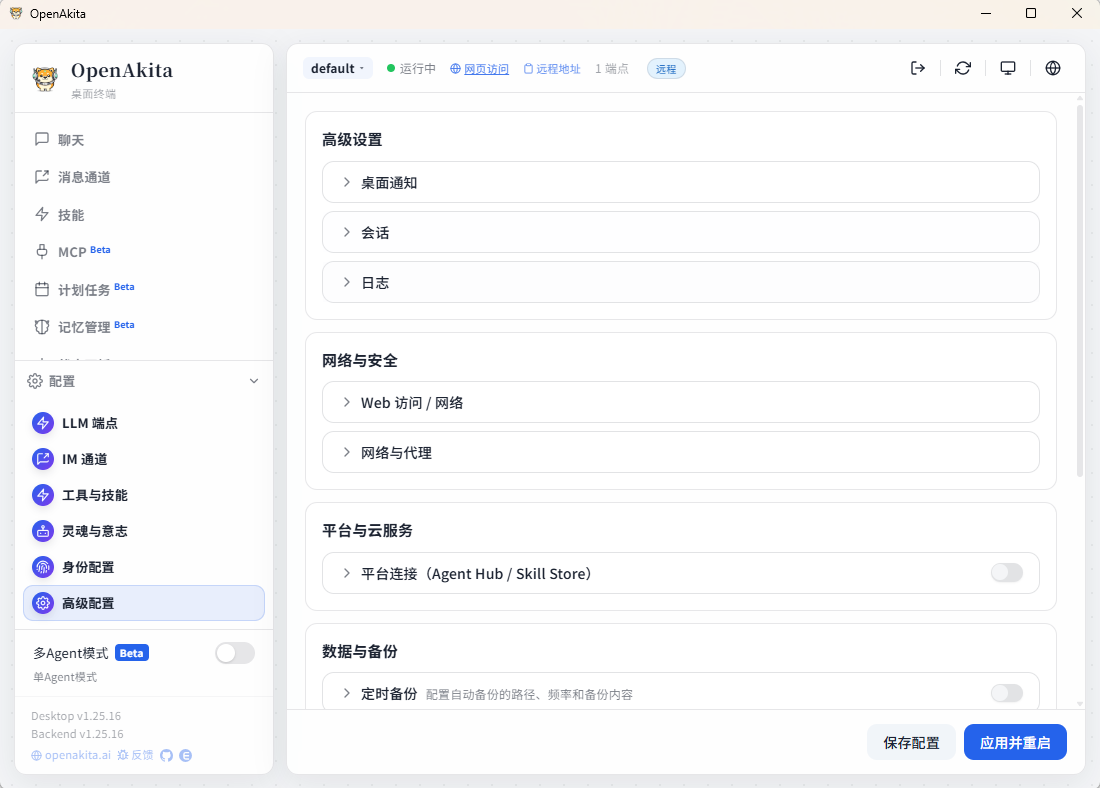Expand Web 访问 / 网络 section
Viewport: 1100px width, 788px height.
pyautogui.click(x=680, y=402)
